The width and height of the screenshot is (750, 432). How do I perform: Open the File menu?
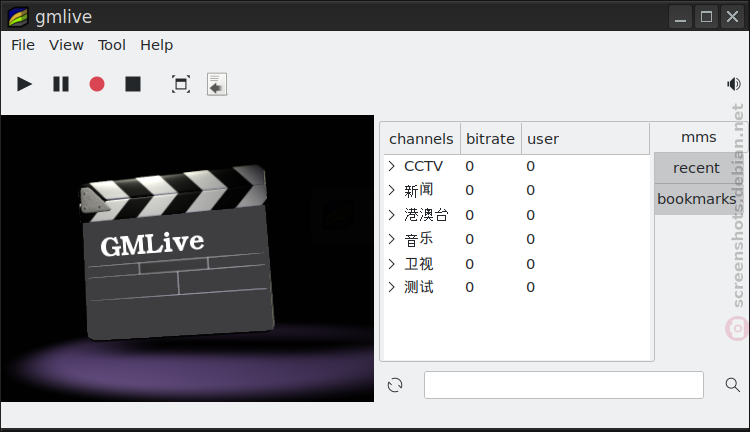[23, 45]
